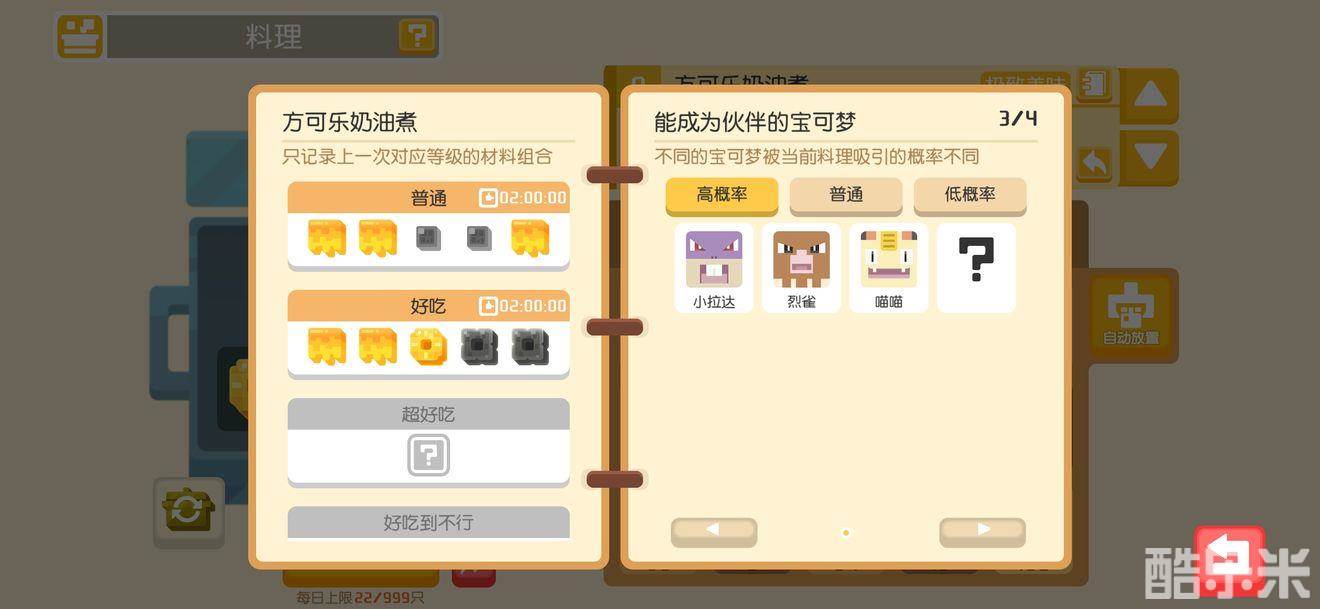Tap the locked 超好吃 recipe question box
The height and width of the screenshot is (609, 1320).
pos(428,456)
